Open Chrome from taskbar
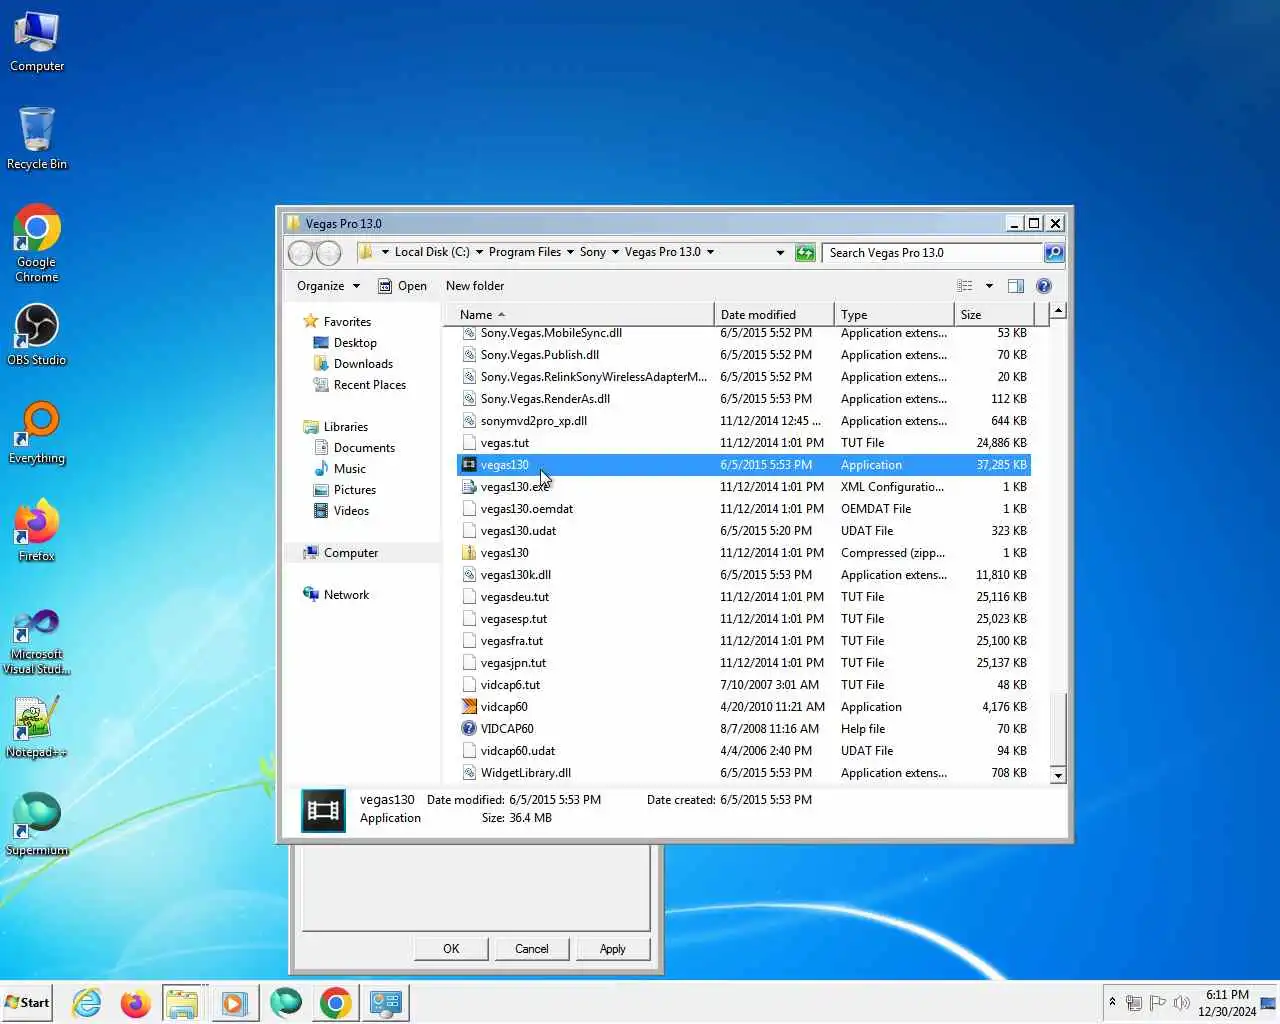The height and width of the screenshot is (1024, 1280). click(336, 1002)
